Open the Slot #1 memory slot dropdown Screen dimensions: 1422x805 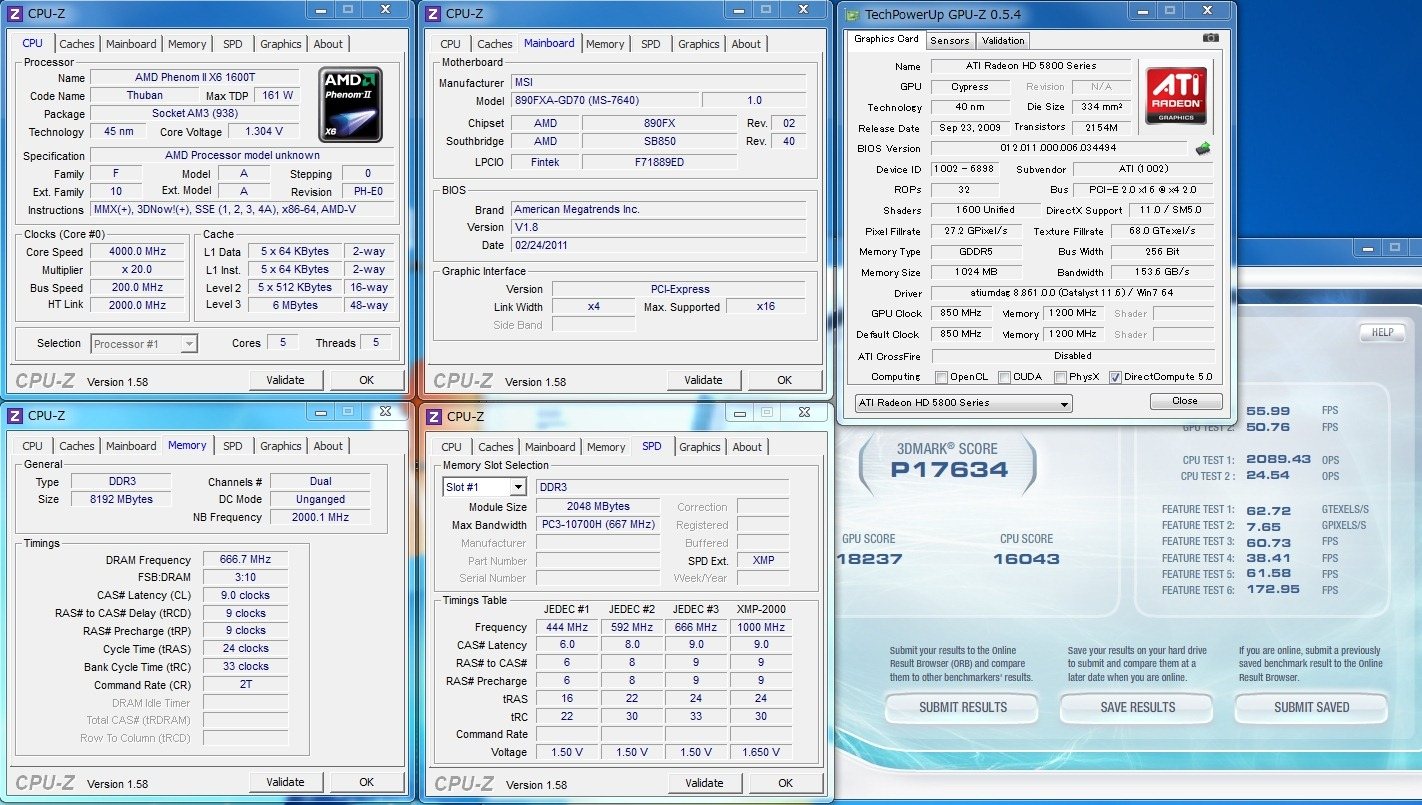tap(485, 487)
